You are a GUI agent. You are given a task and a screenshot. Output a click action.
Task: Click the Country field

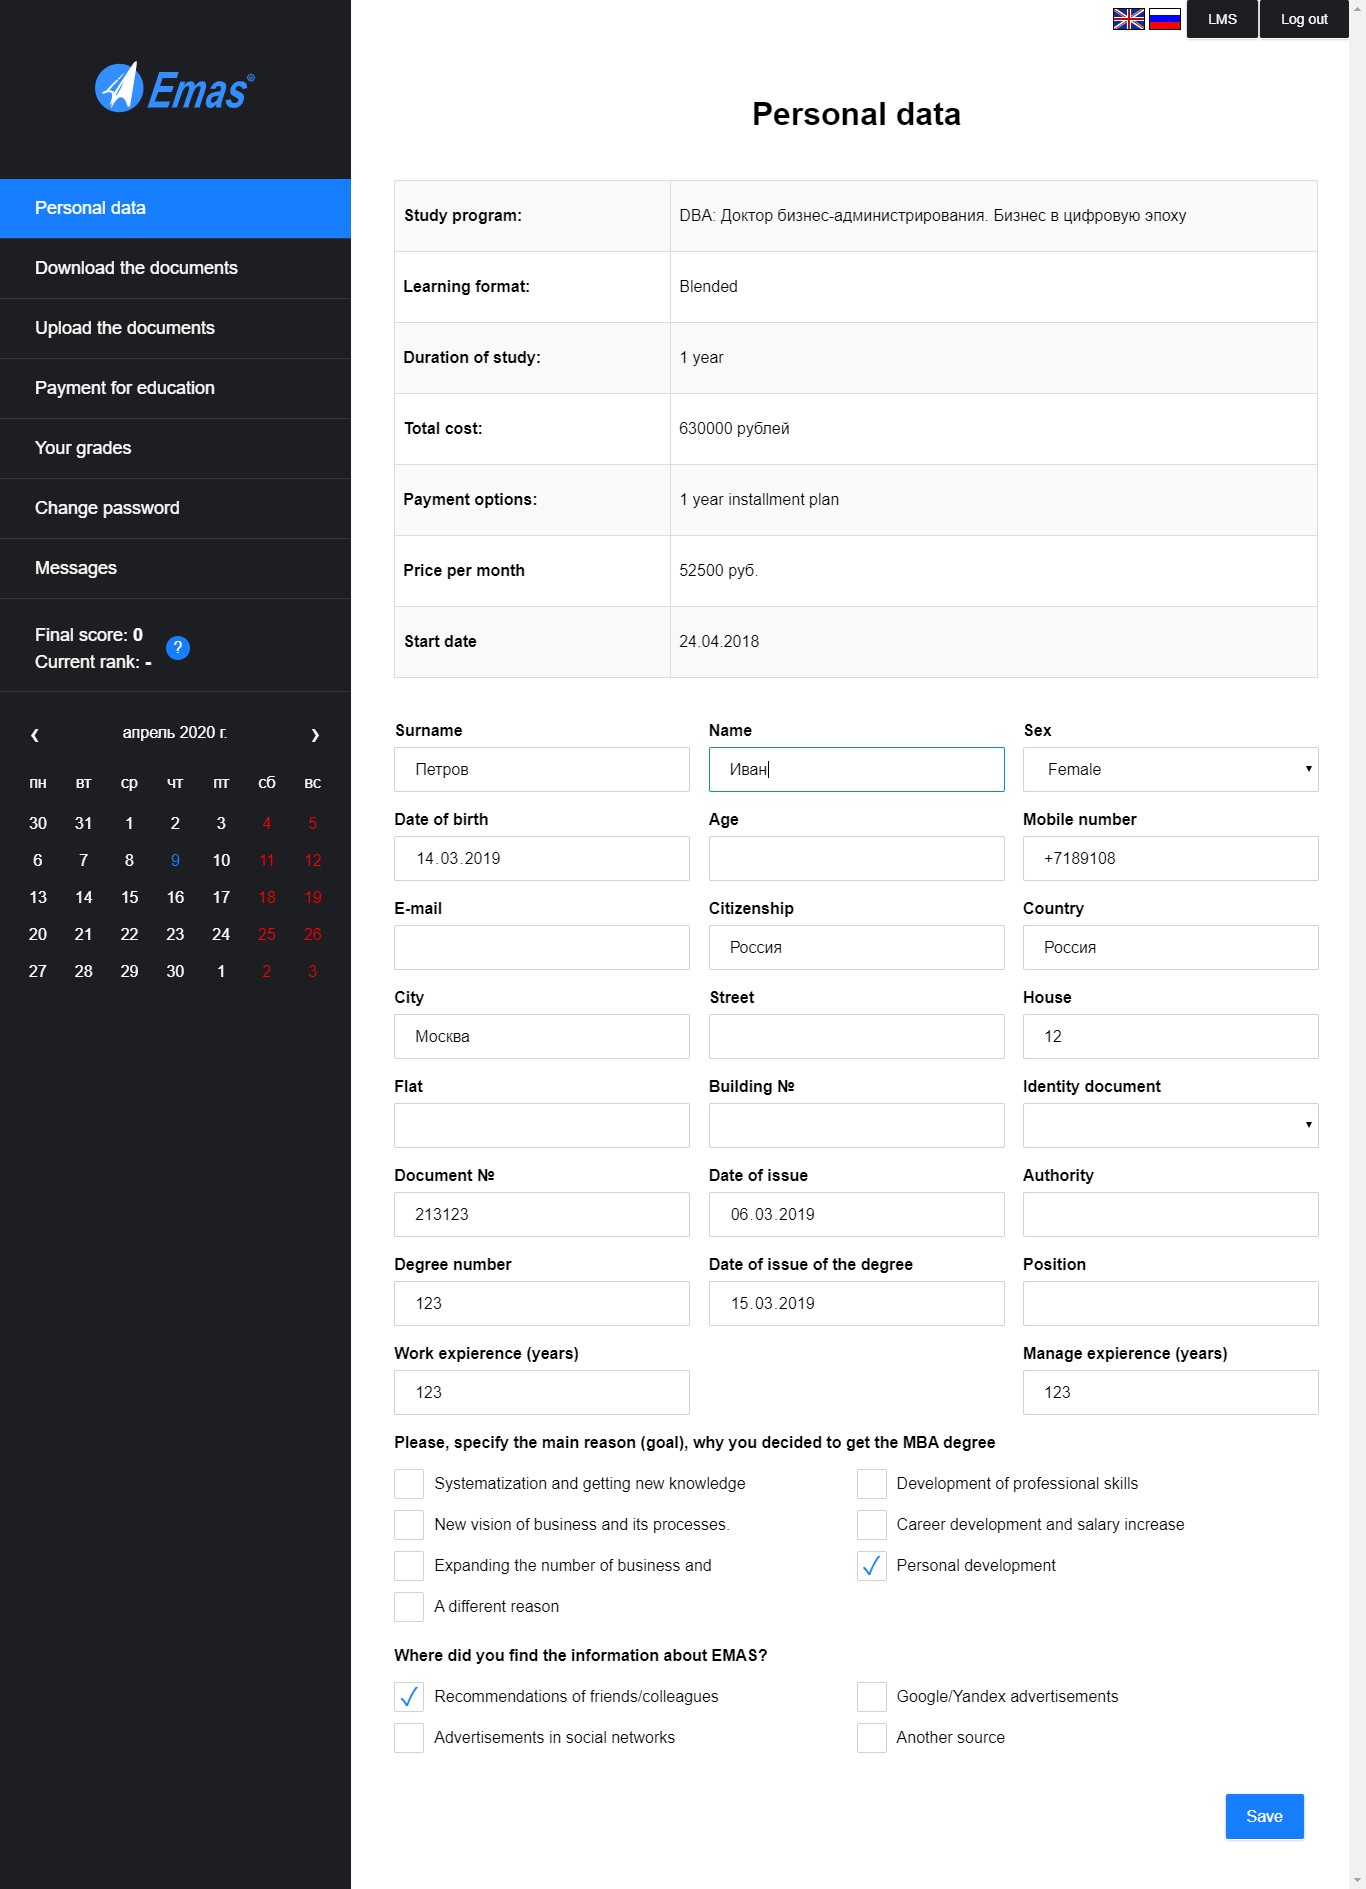click(1170, 947)
